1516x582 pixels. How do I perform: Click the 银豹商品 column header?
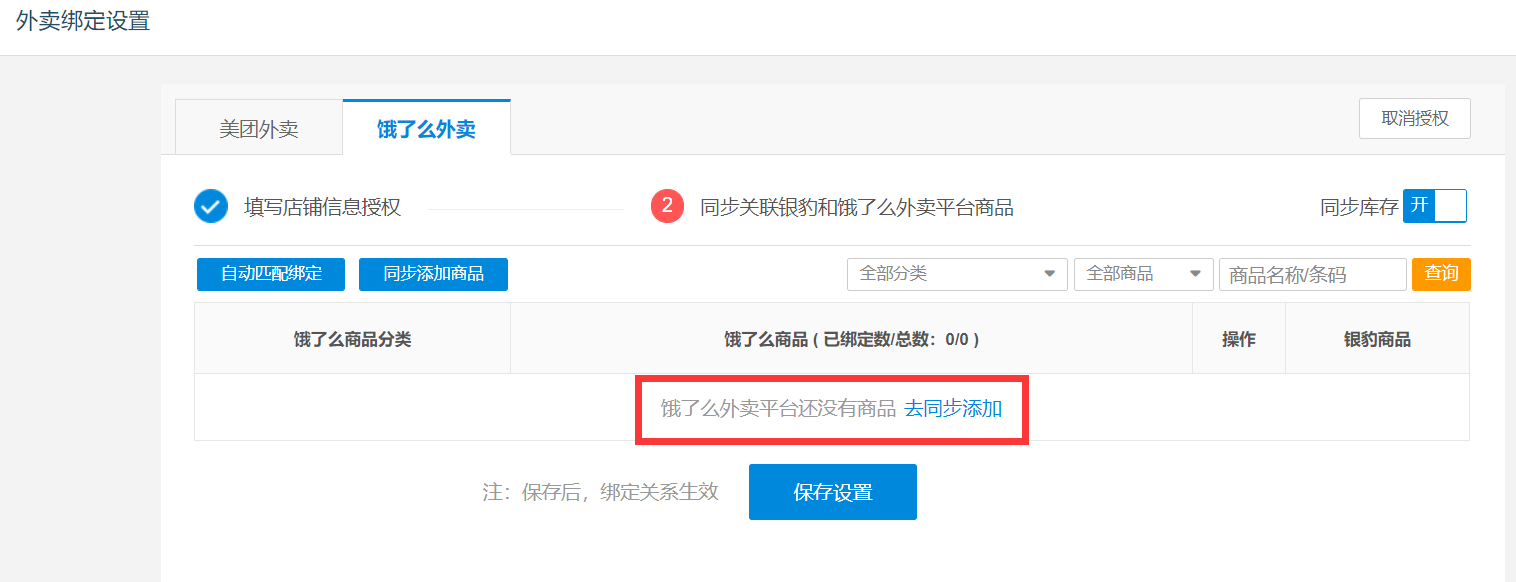tap(1376, 339)
